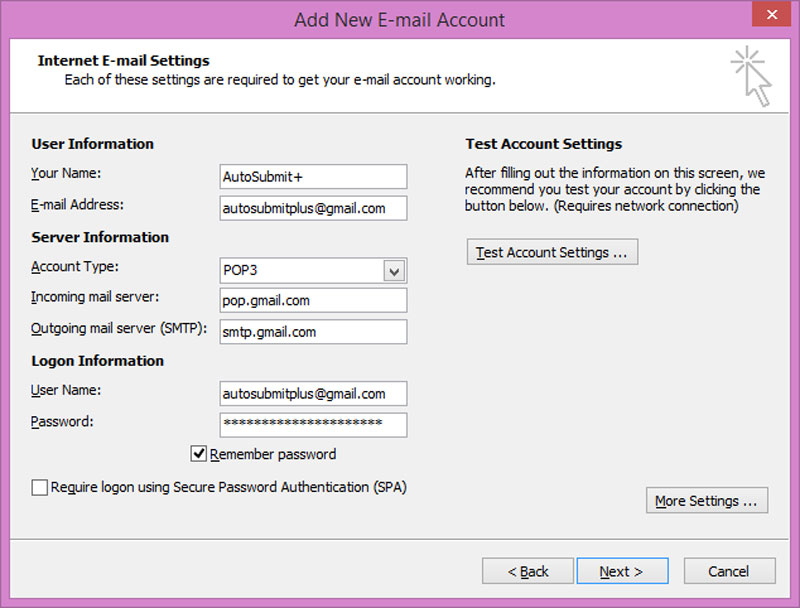
Task: Click the Logon Information section heading
Action: click(97, 361)
